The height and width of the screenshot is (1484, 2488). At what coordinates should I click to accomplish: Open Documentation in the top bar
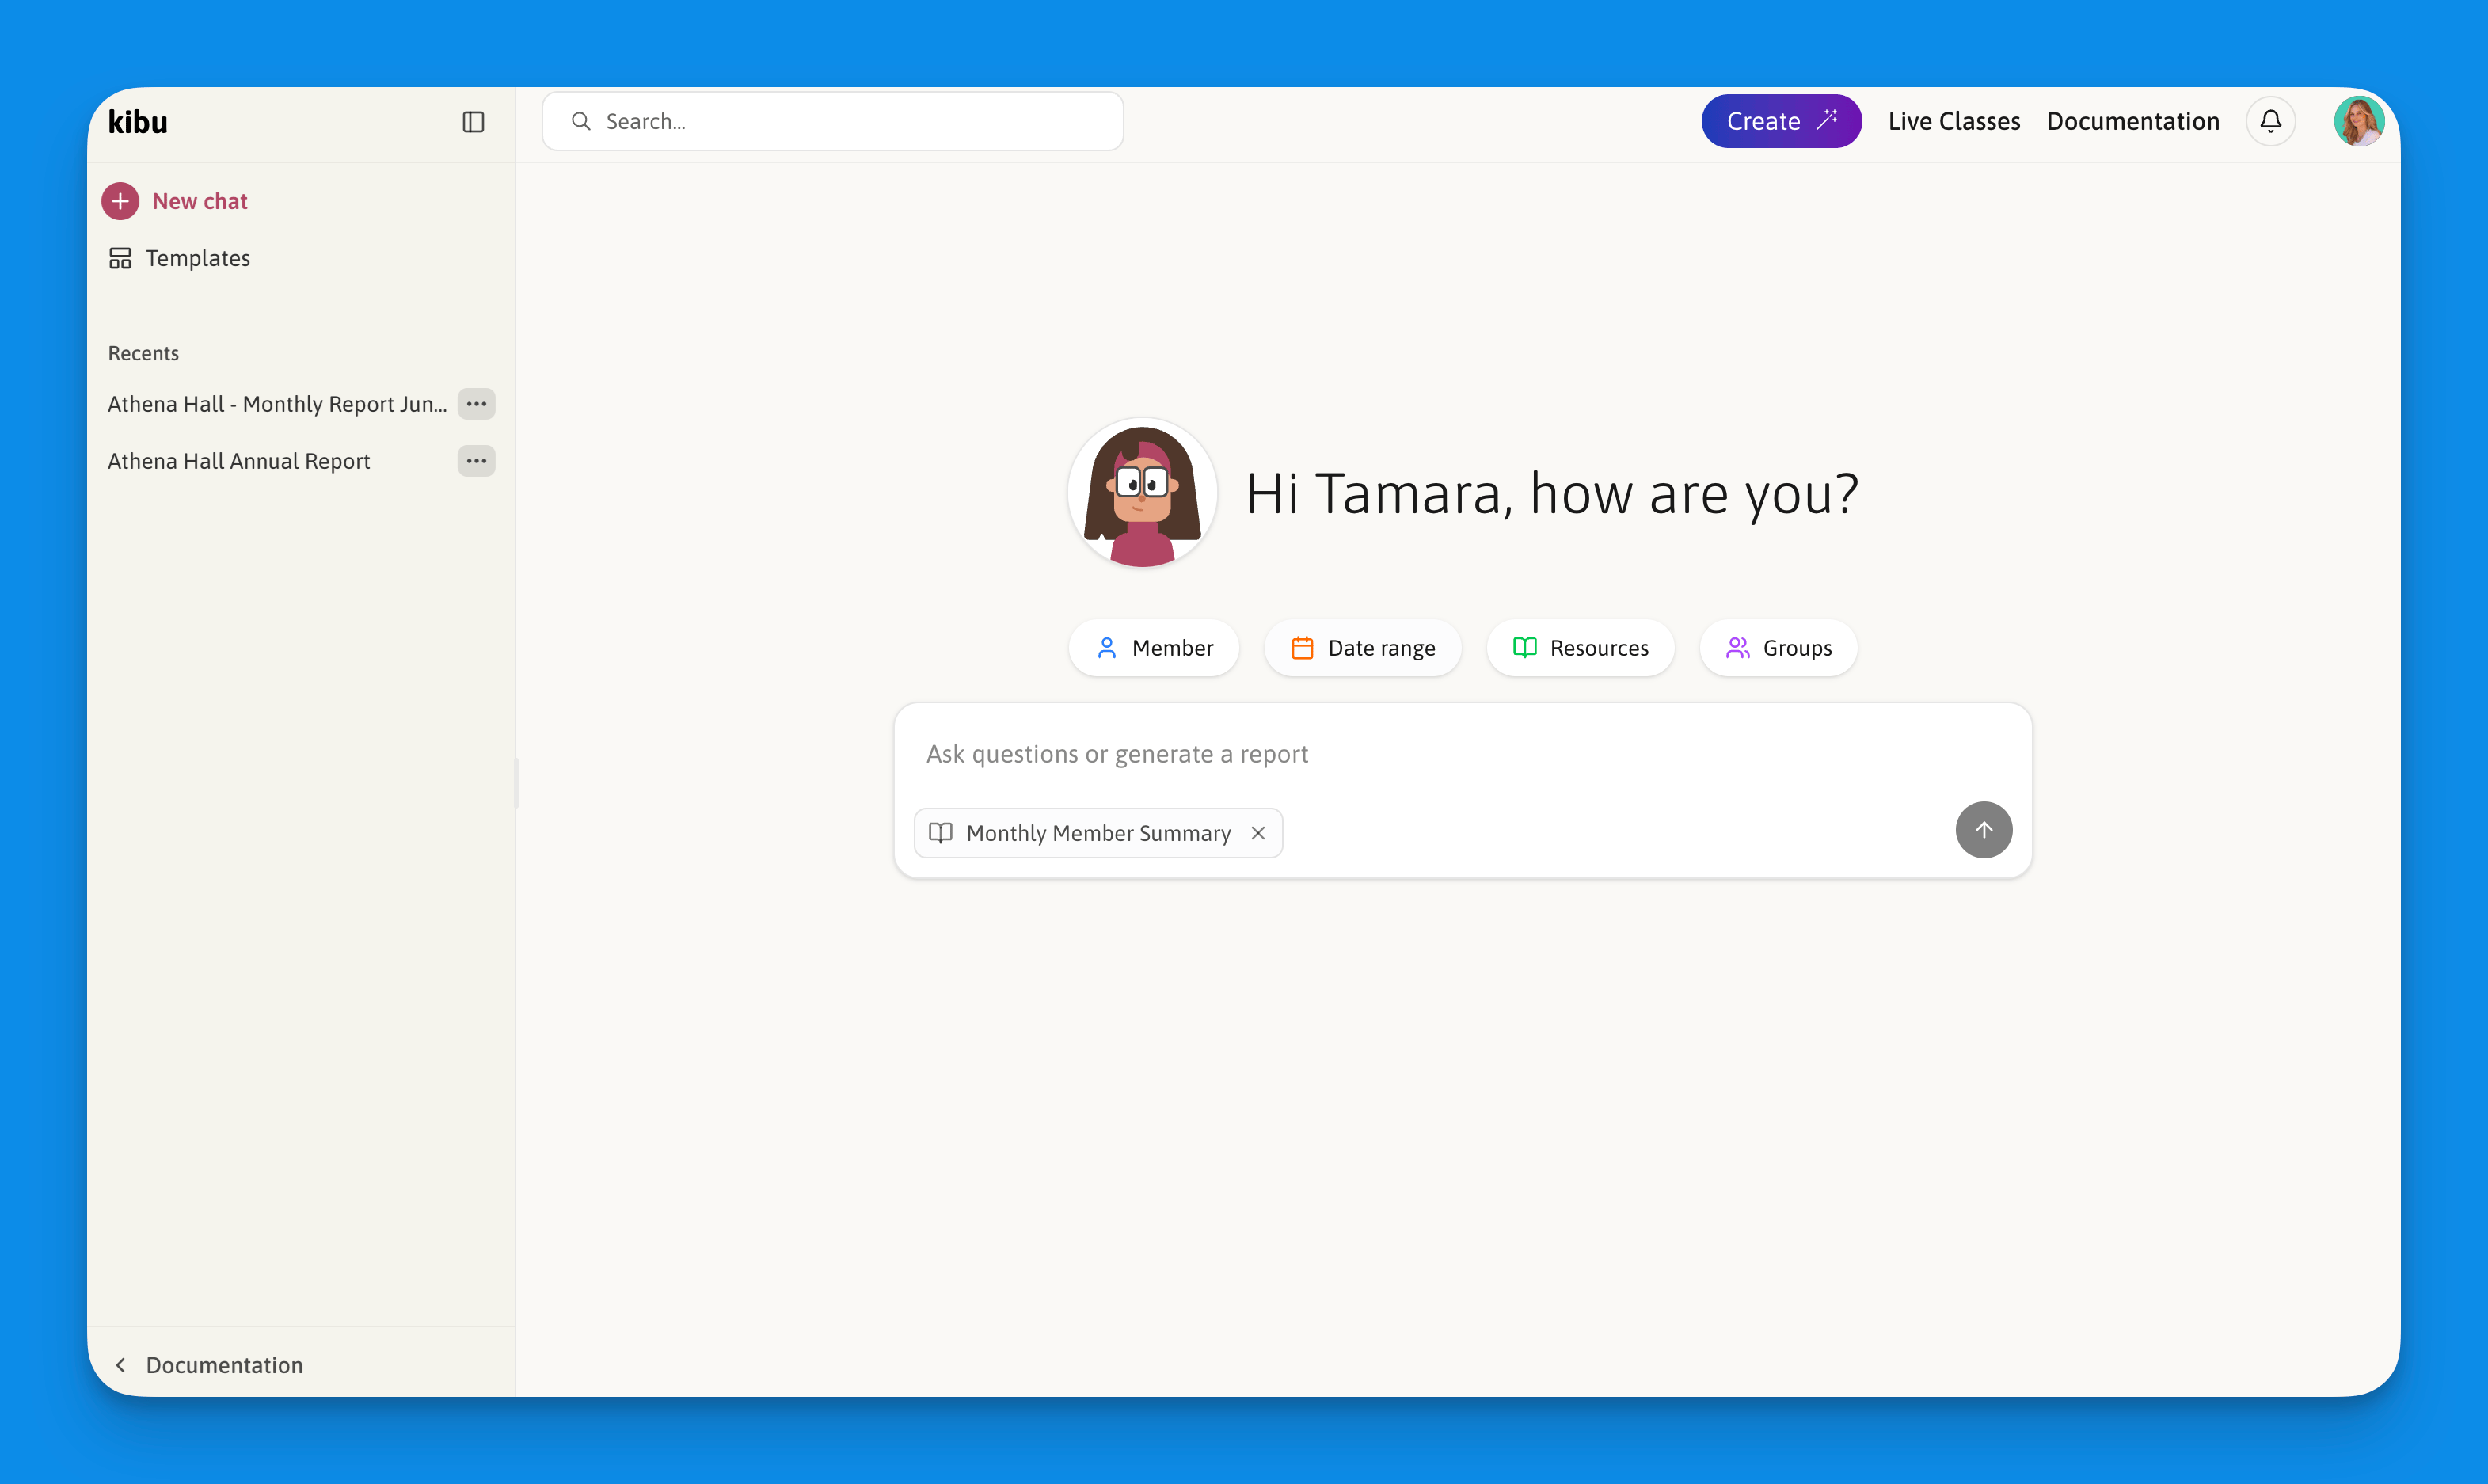(2133, 121)
